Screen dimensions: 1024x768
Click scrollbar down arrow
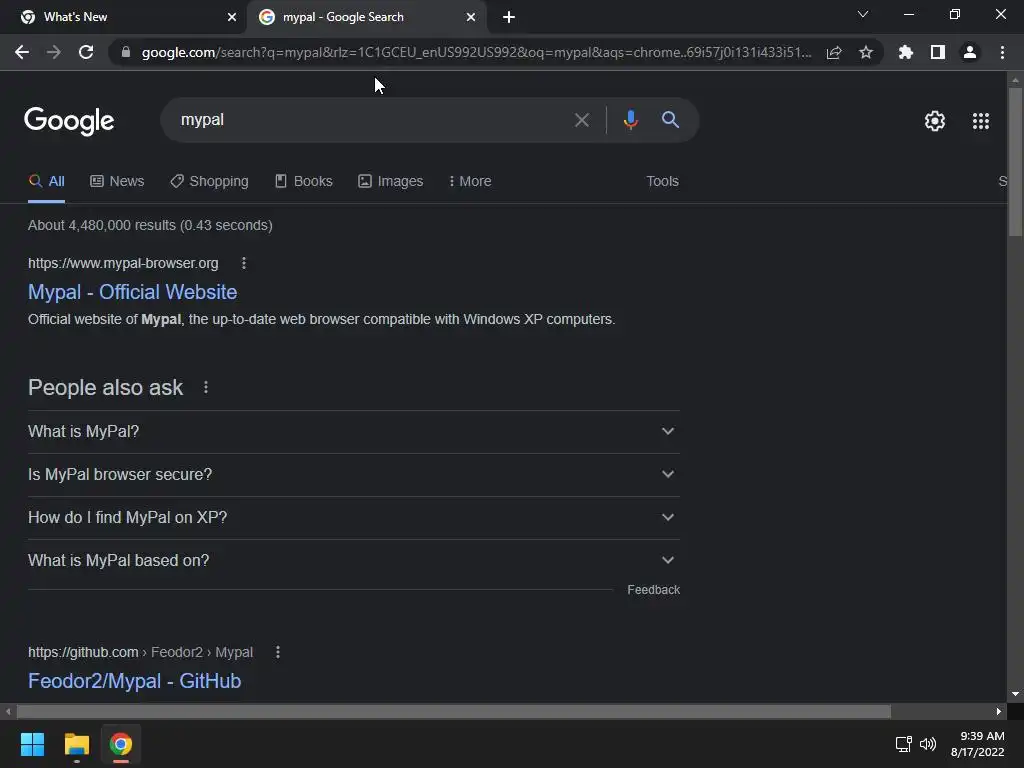(1015, 694)
